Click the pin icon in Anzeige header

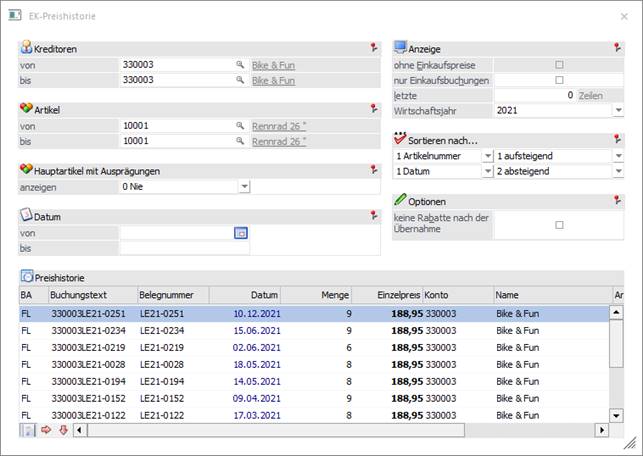pyautogui.click(x=618, y=48)
